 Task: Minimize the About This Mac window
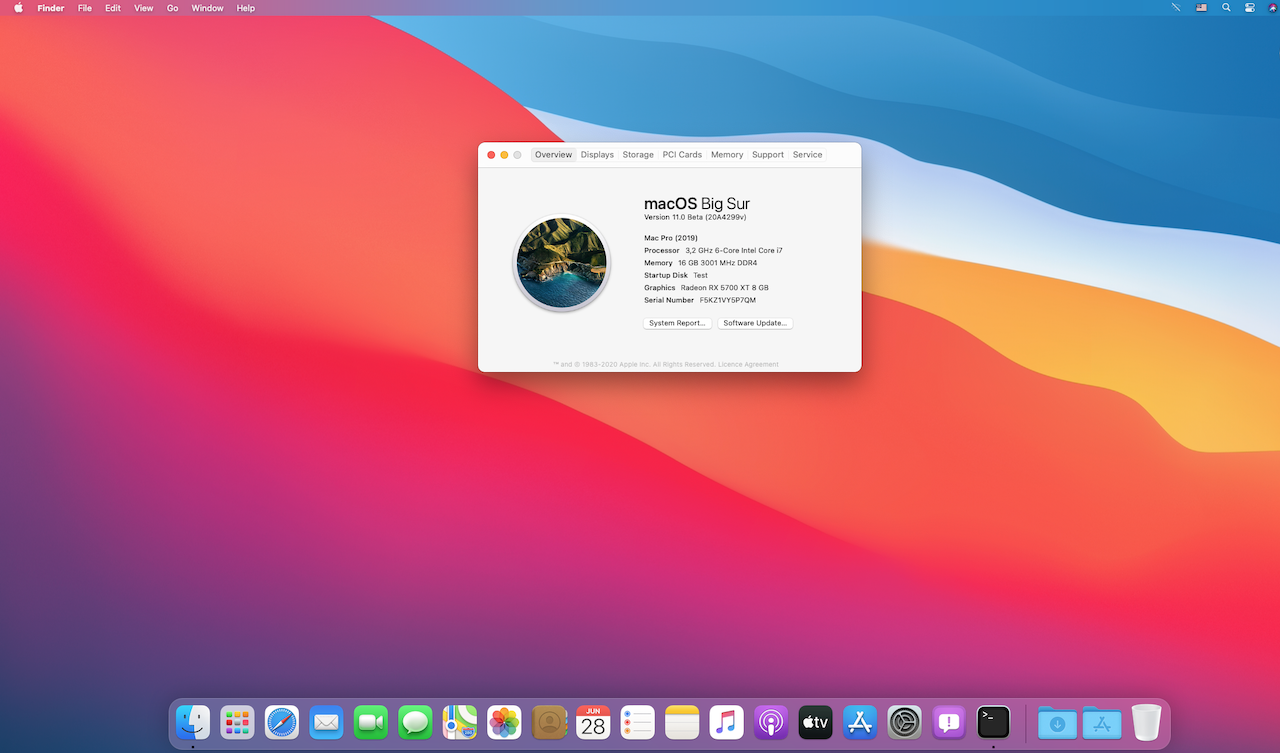pos(504,155)
